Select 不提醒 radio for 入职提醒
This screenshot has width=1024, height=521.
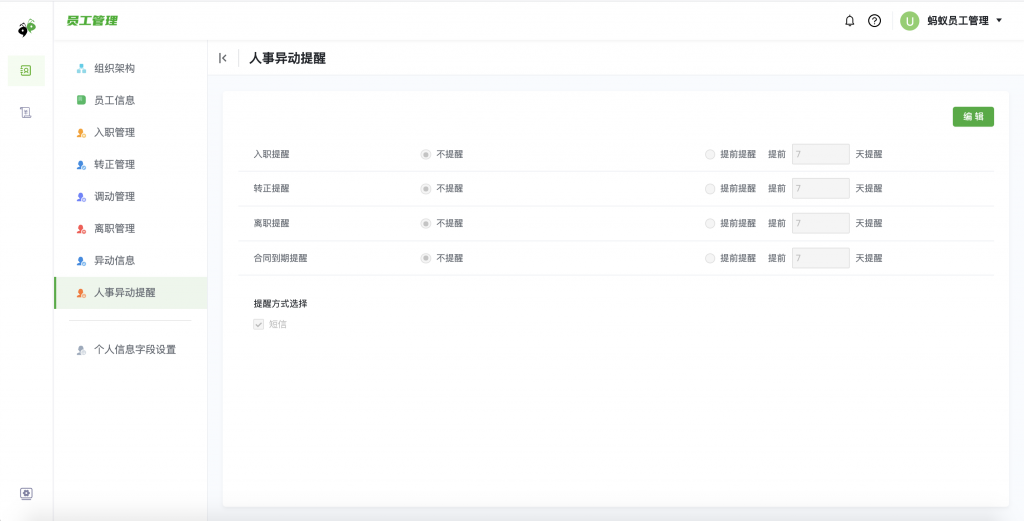[426, 155]
